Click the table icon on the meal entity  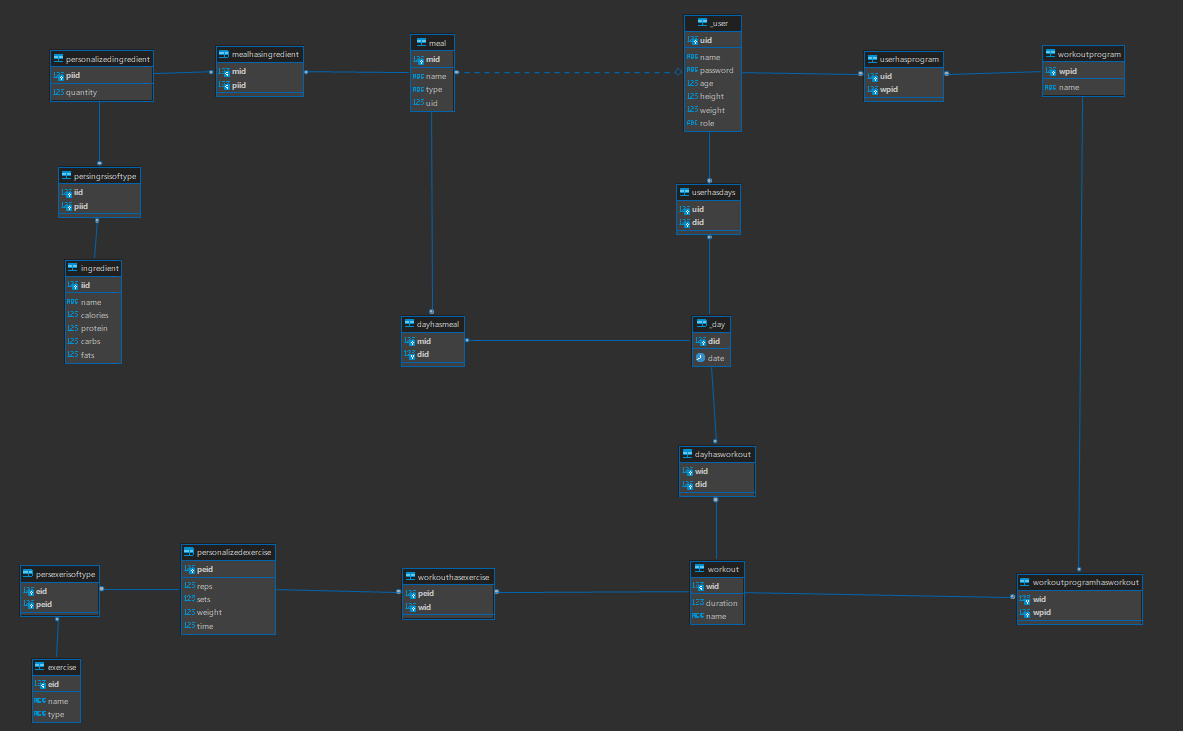[x=419, y=42]
